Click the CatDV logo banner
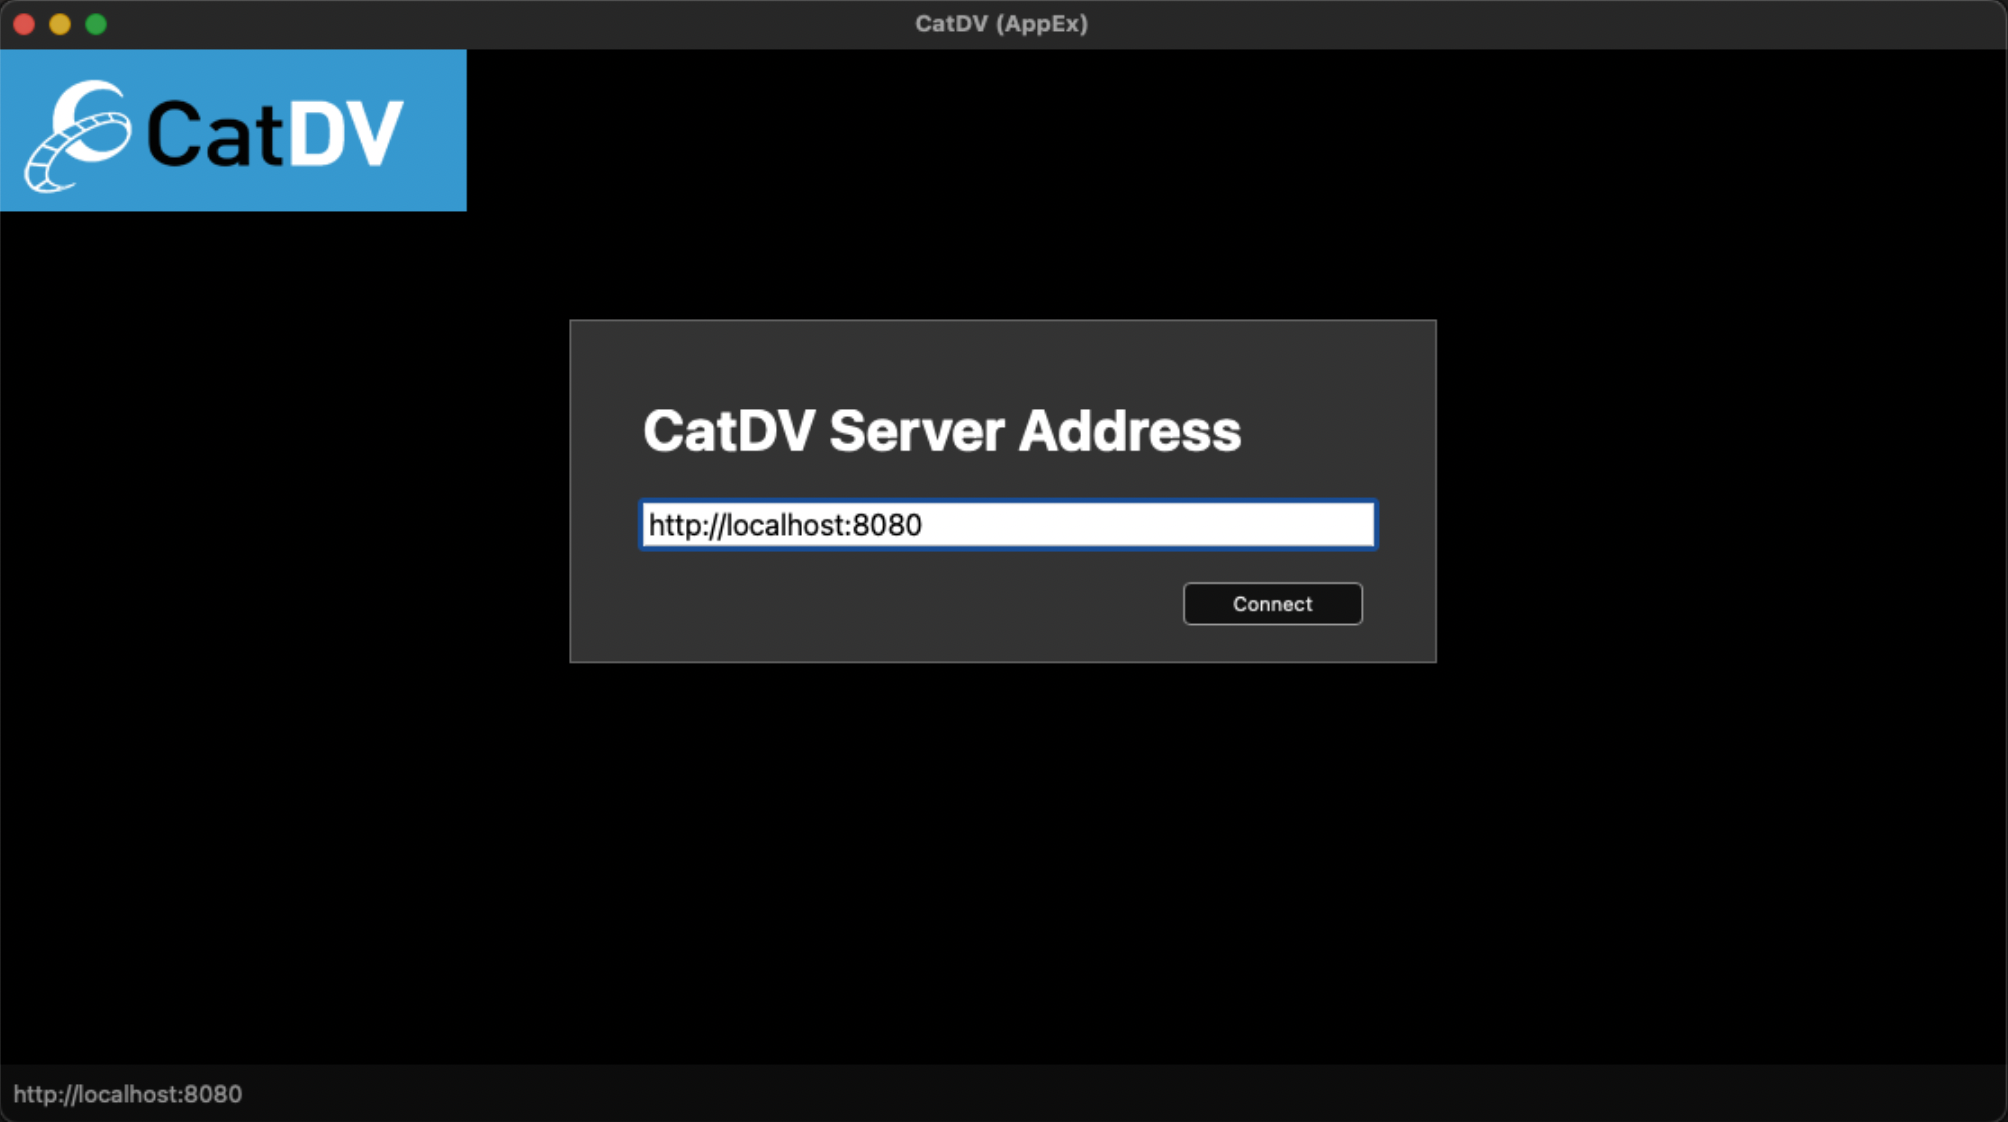Image resolution: width=2008 pixels, height=1122 pixels. (x=233, y=130)
